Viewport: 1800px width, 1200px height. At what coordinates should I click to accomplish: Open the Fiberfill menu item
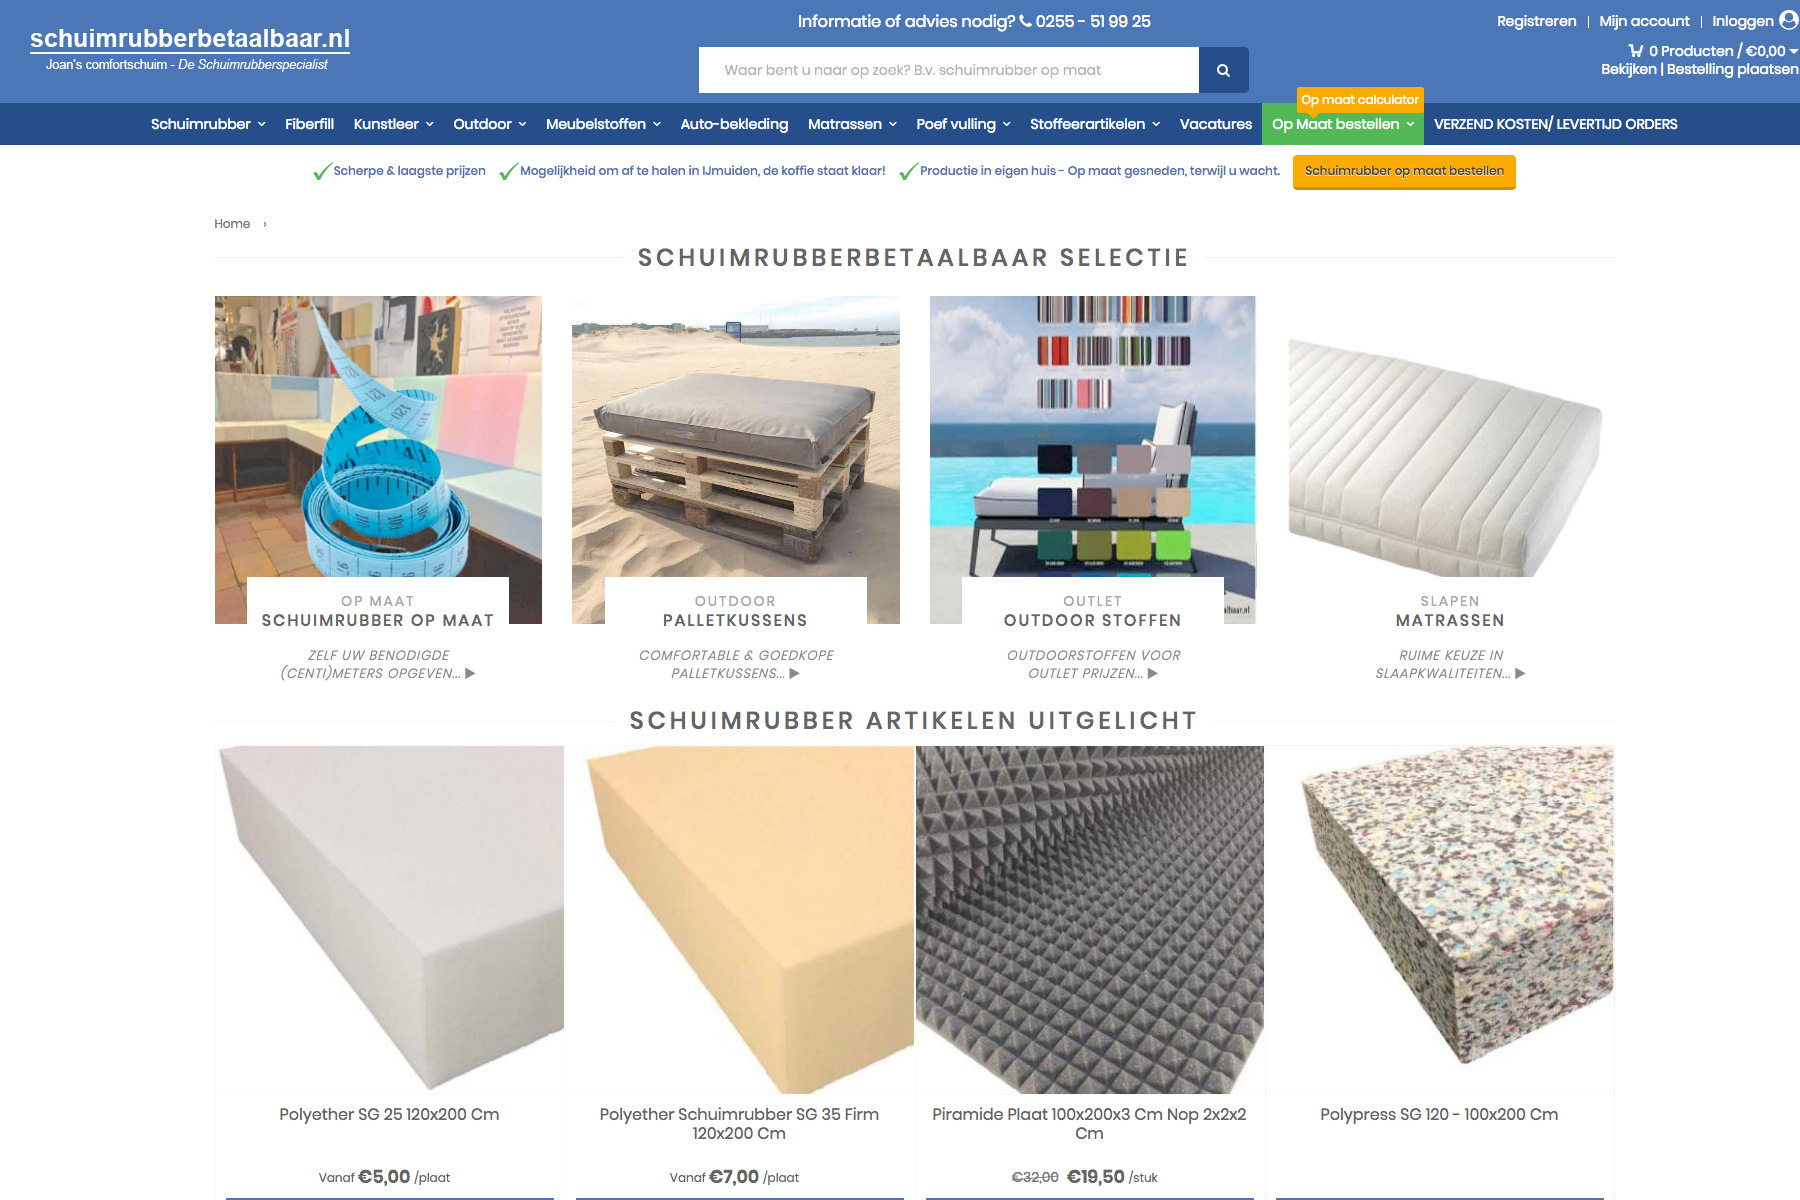[x=309, y=124]
